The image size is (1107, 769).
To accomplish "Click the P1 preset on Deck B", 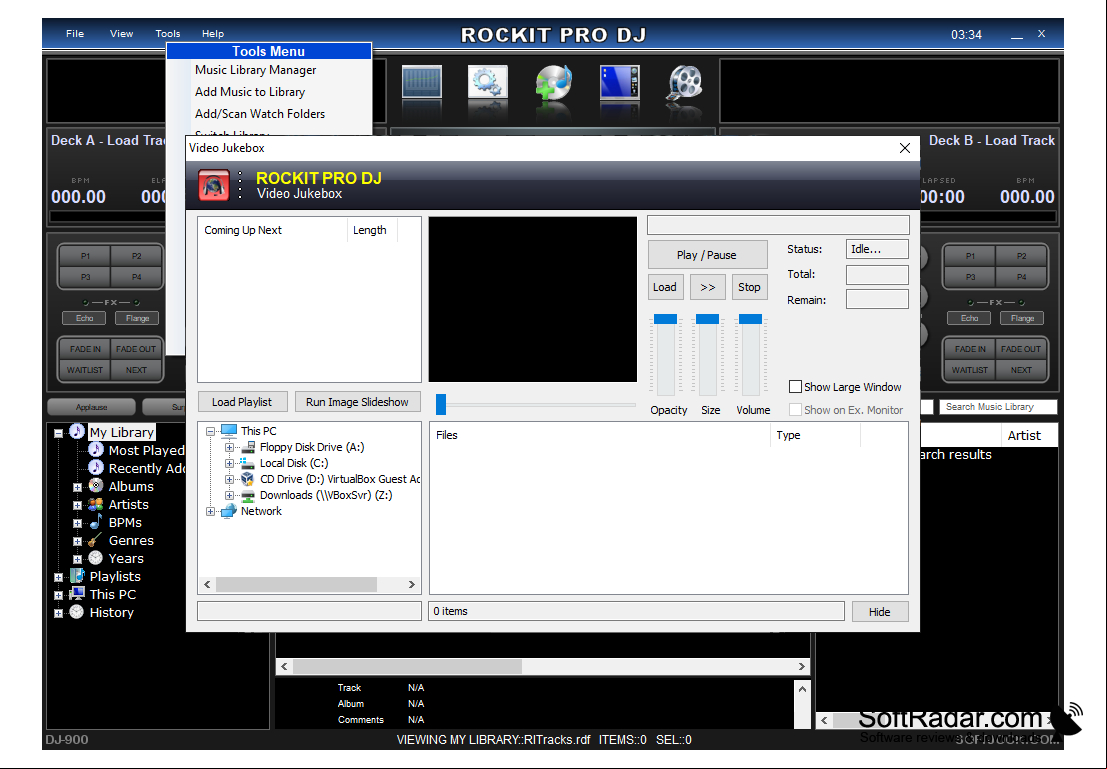I will coord(970,256).
